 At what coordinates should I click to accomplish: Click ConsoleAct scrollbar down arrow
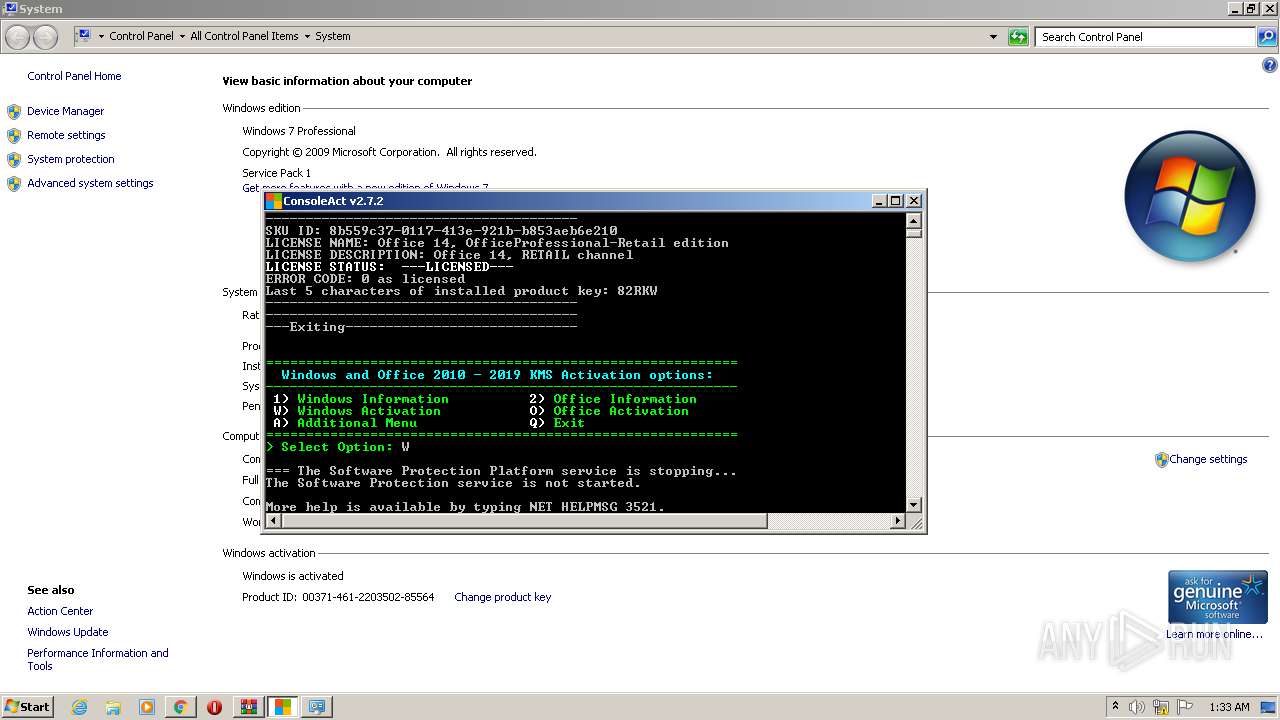coord(913,506)
